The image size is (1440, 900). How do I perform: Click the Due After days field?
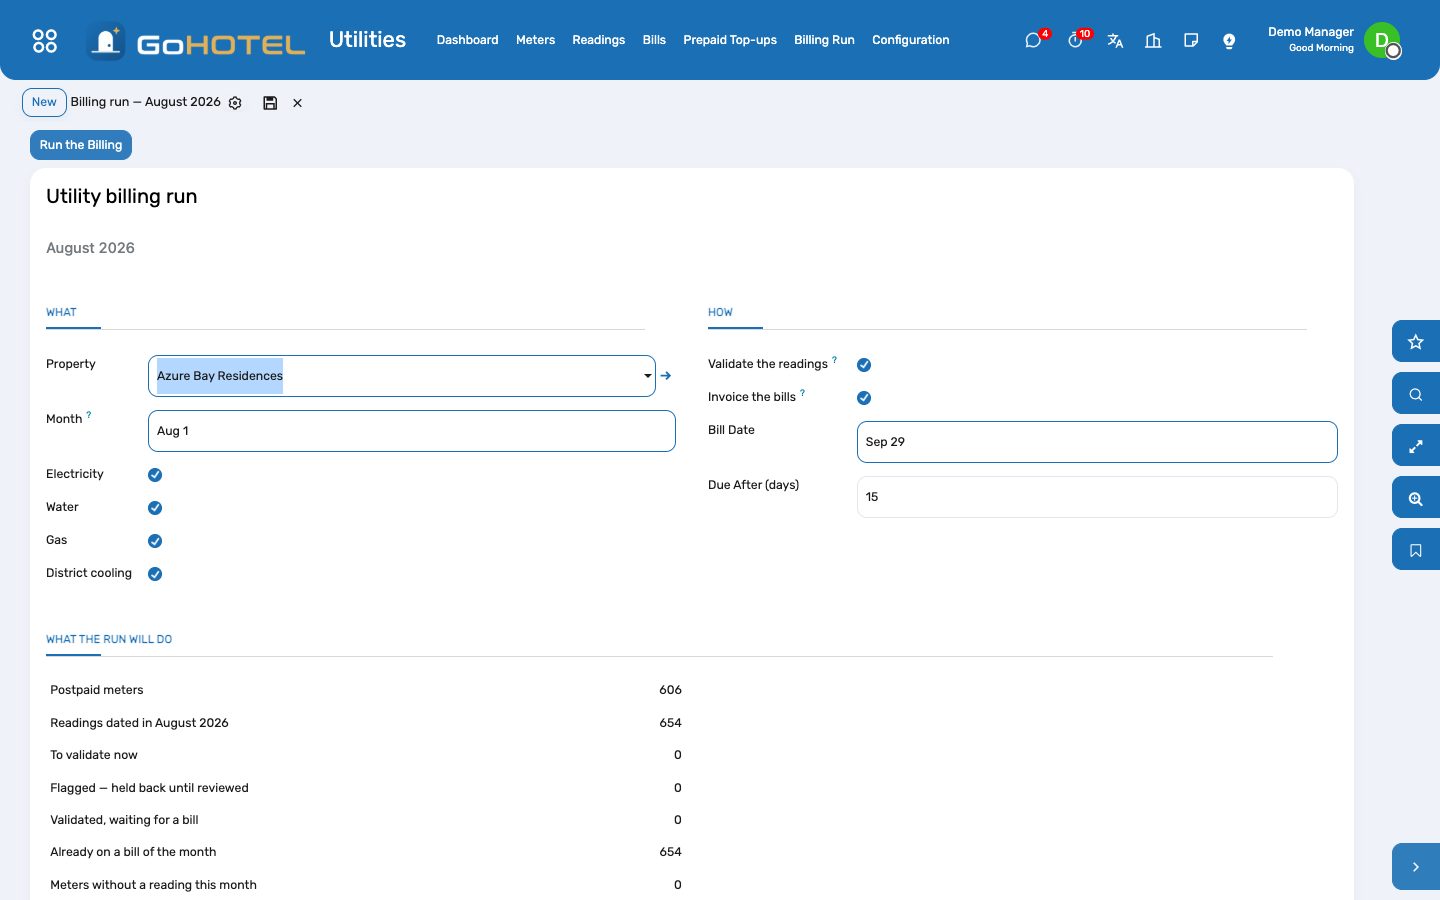[x=1097, y=497]
